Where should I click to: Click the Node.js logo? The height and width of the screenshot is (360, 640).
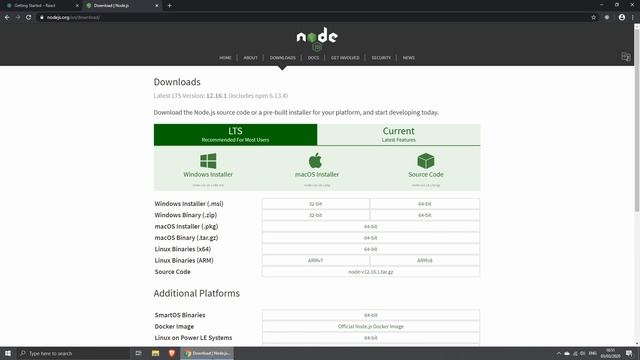317,39
